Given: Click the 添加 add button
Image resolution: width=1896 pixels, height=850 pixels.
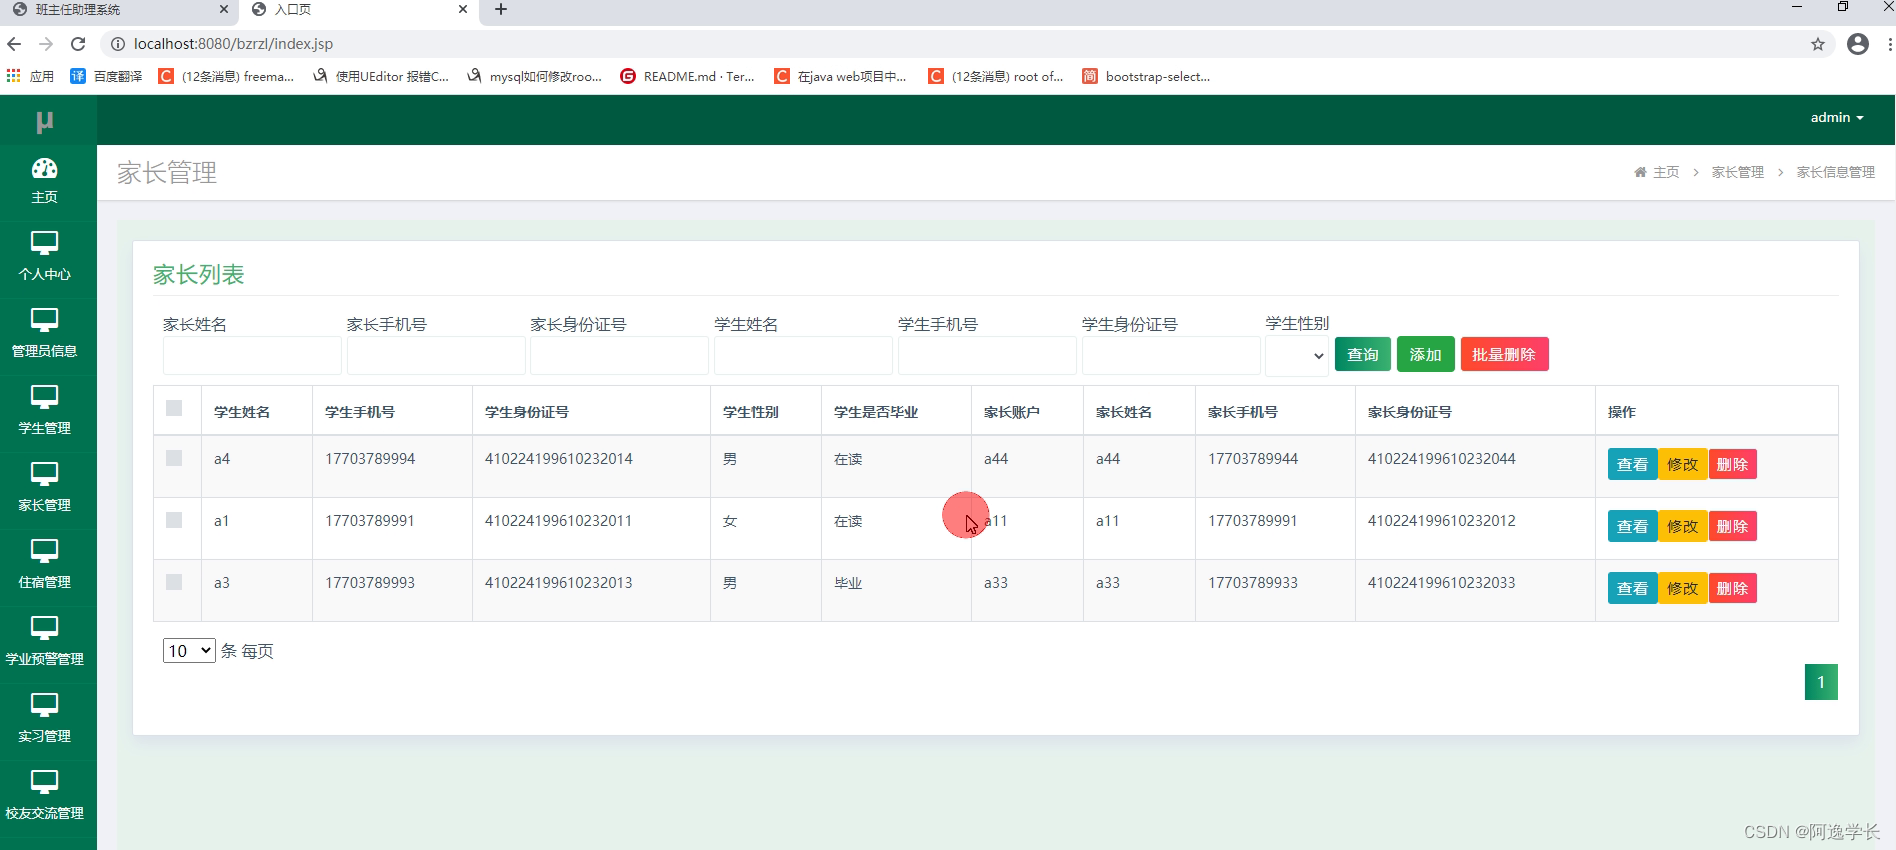Looking at the screenshot, I should pyautogui.click(x=1426, y=354).
